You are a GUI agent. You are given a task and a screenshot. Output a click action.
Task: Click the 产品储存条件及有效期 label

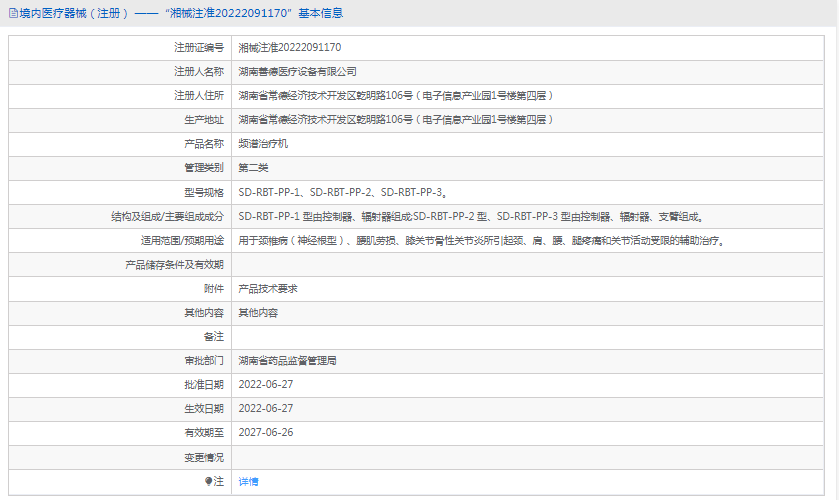point(174,265)
